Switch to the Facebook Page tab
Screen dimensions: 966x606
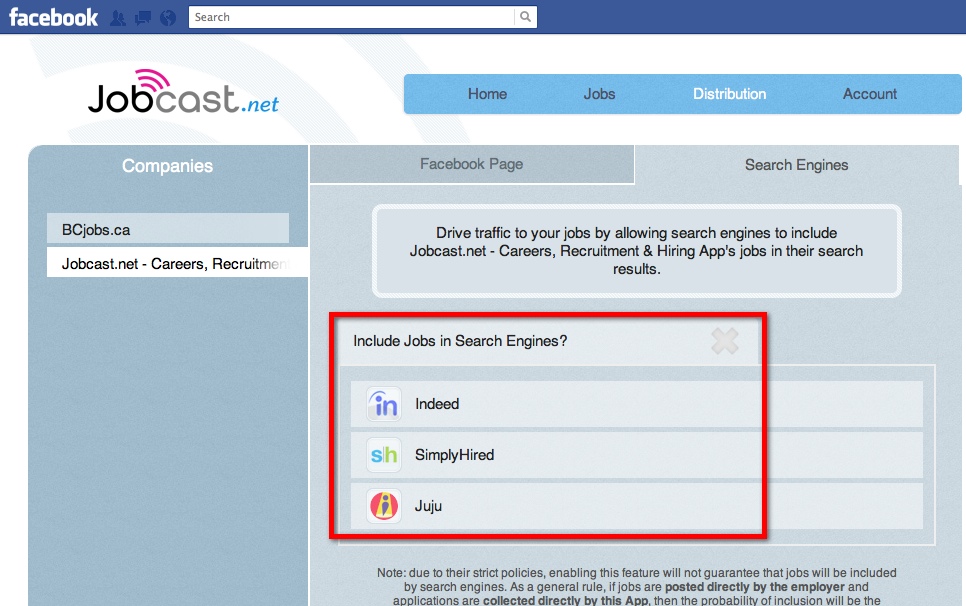pos(472,164)
